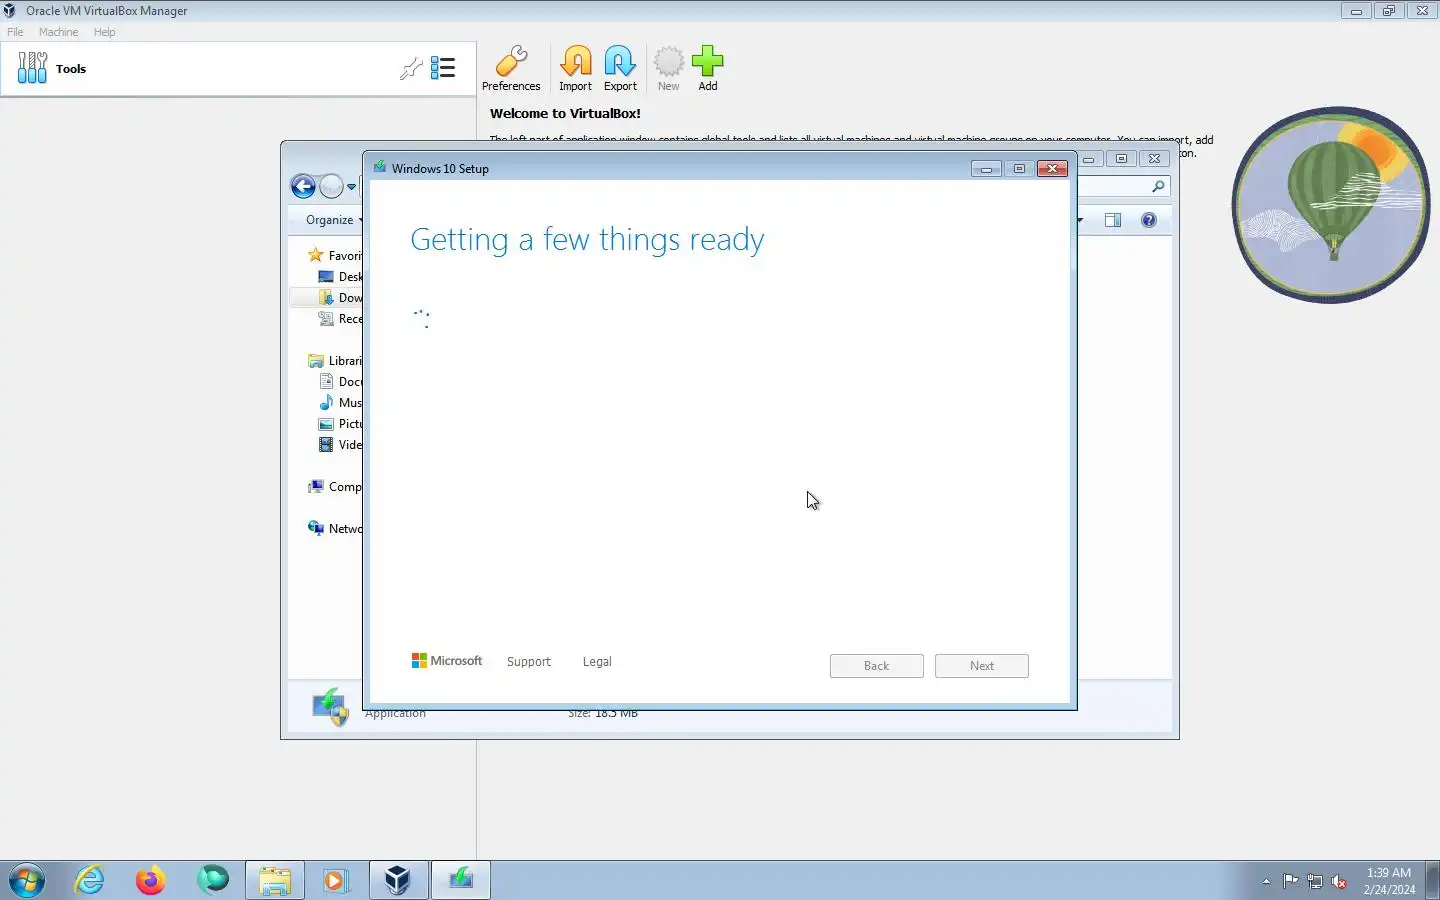
Task: Open Windows Explorer taskbar button
Action: 275,881
